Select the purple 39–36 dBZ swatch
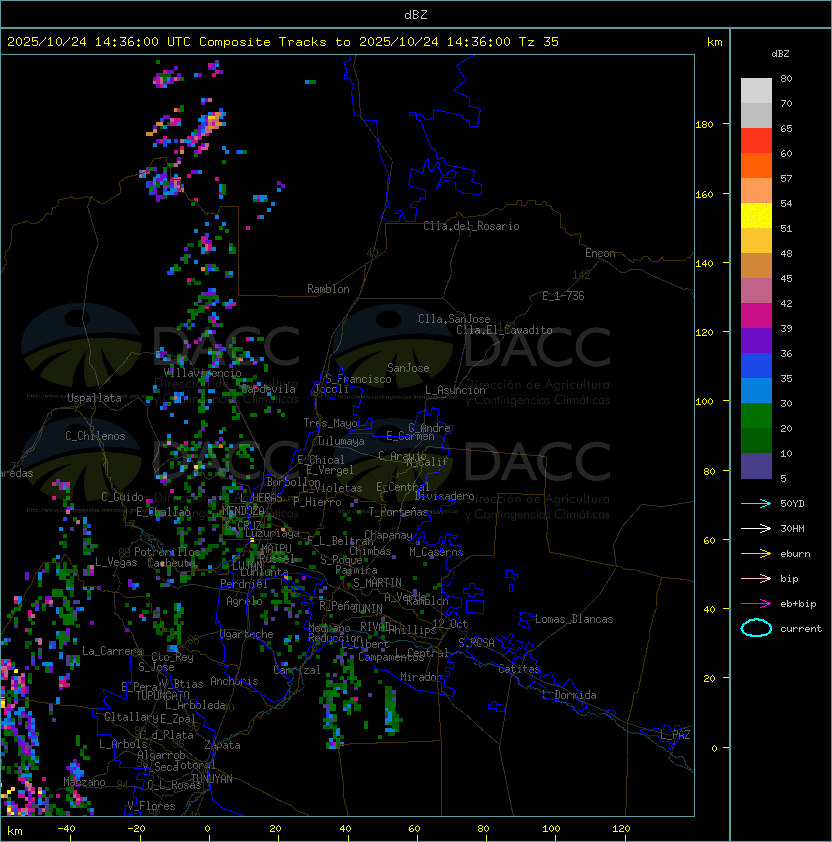This screenshot has width=832, height=842. click(756, 340)
